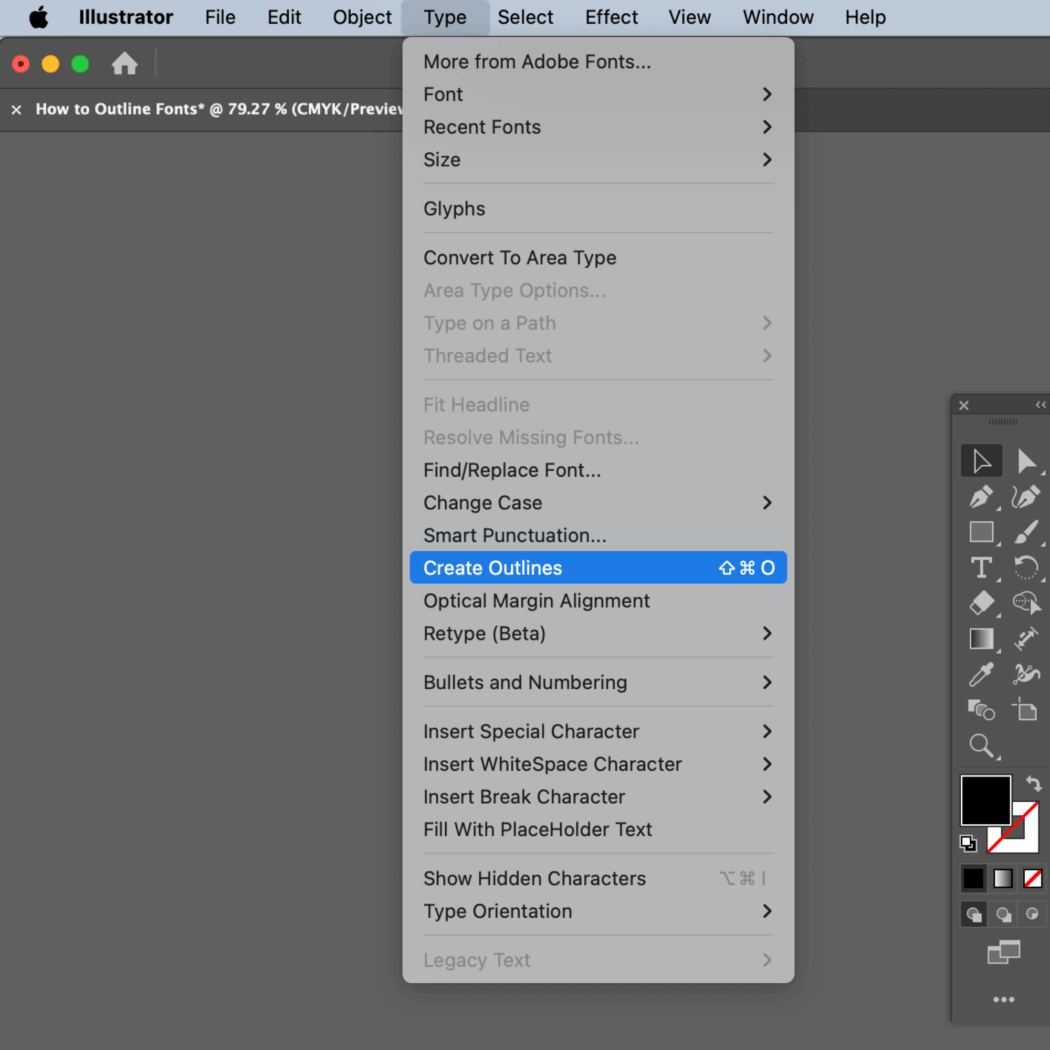Reset to default fill and stroke
The height and width of the screenshot is (1050, 1050).
tap(968, 843)
